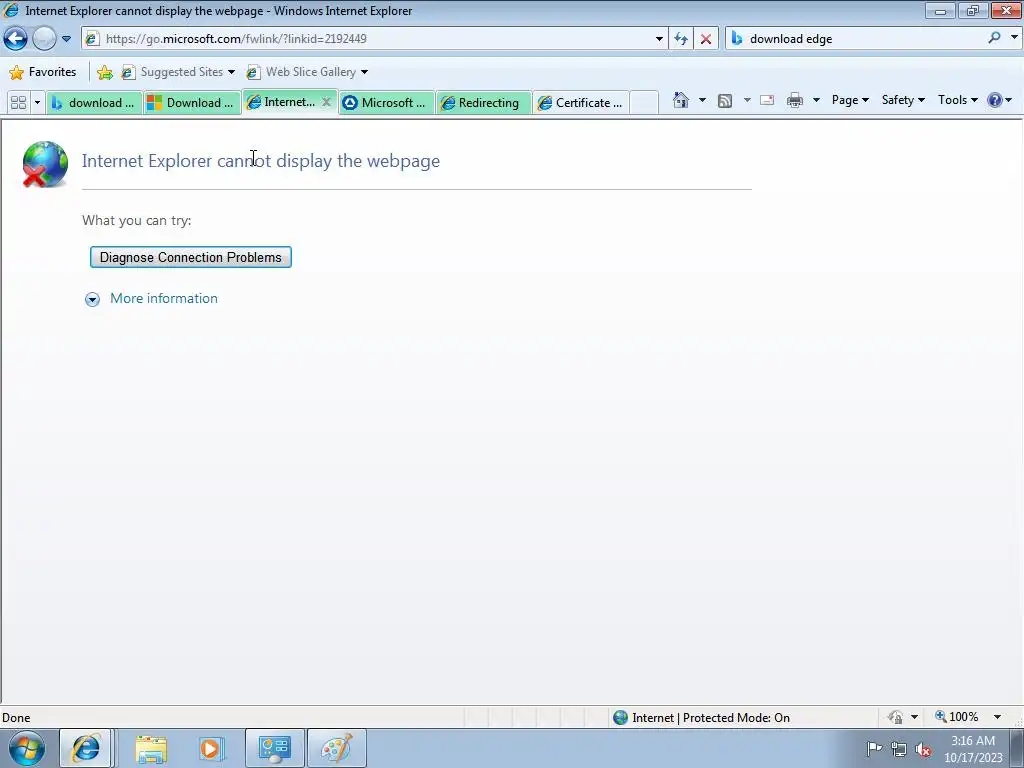The width and height of the screenshot is (1024, 768).
Task: Open the zoom level dropdown arrow
Action: click(x=997, y=717)
